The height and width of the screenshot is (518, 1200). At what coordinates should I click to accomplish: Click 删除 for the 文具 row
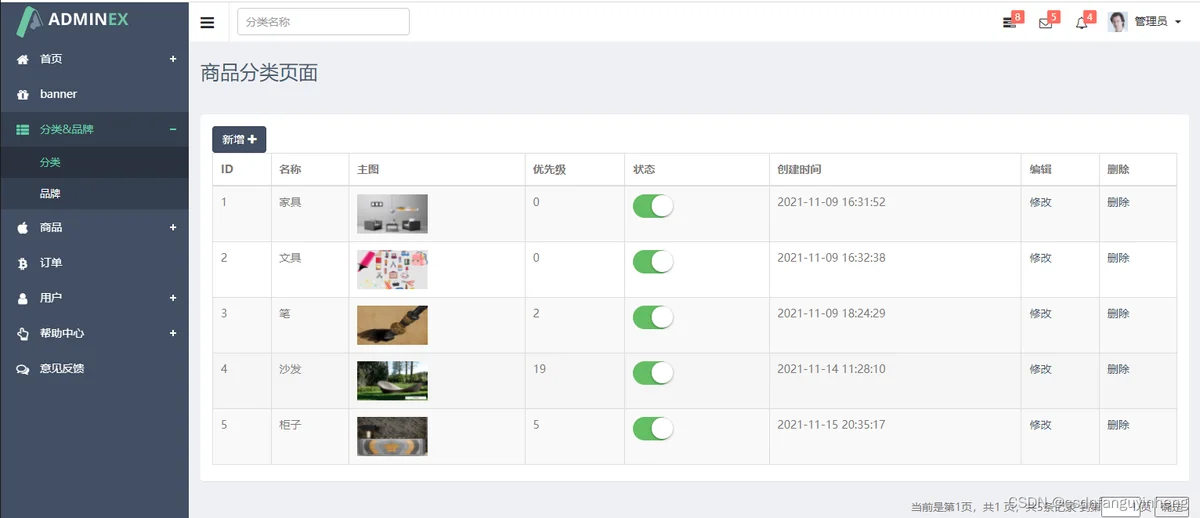(1118, 258)
